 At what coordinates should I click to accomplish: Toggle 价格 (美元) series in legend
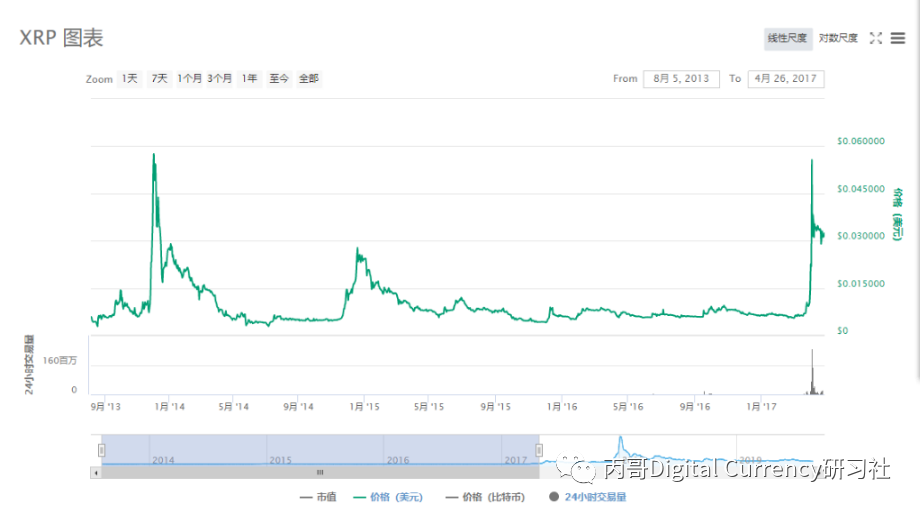pos(388,496)
